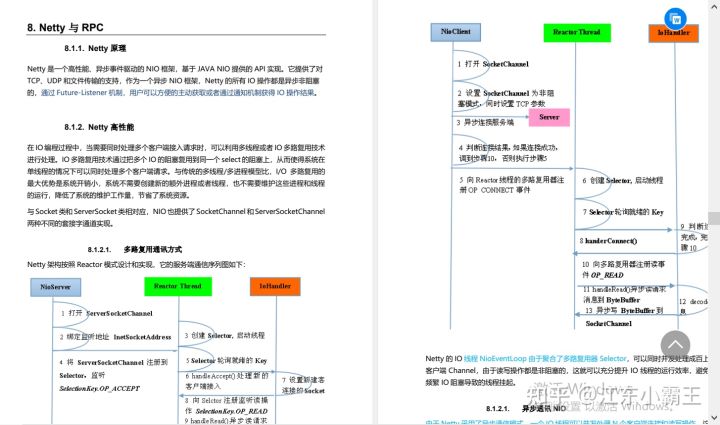Click the Reactor Thread box beside NioServer
The width and height of the screenshot is (720, 425).
pyautogui.click(x=178, y=286)
